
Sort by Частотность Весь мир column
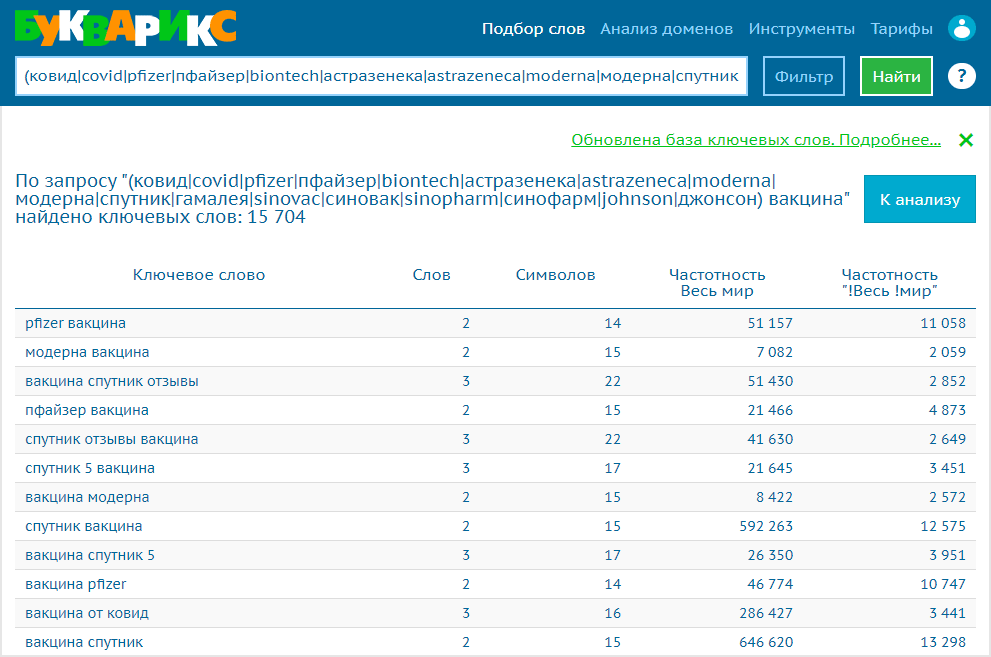(717, 282)
